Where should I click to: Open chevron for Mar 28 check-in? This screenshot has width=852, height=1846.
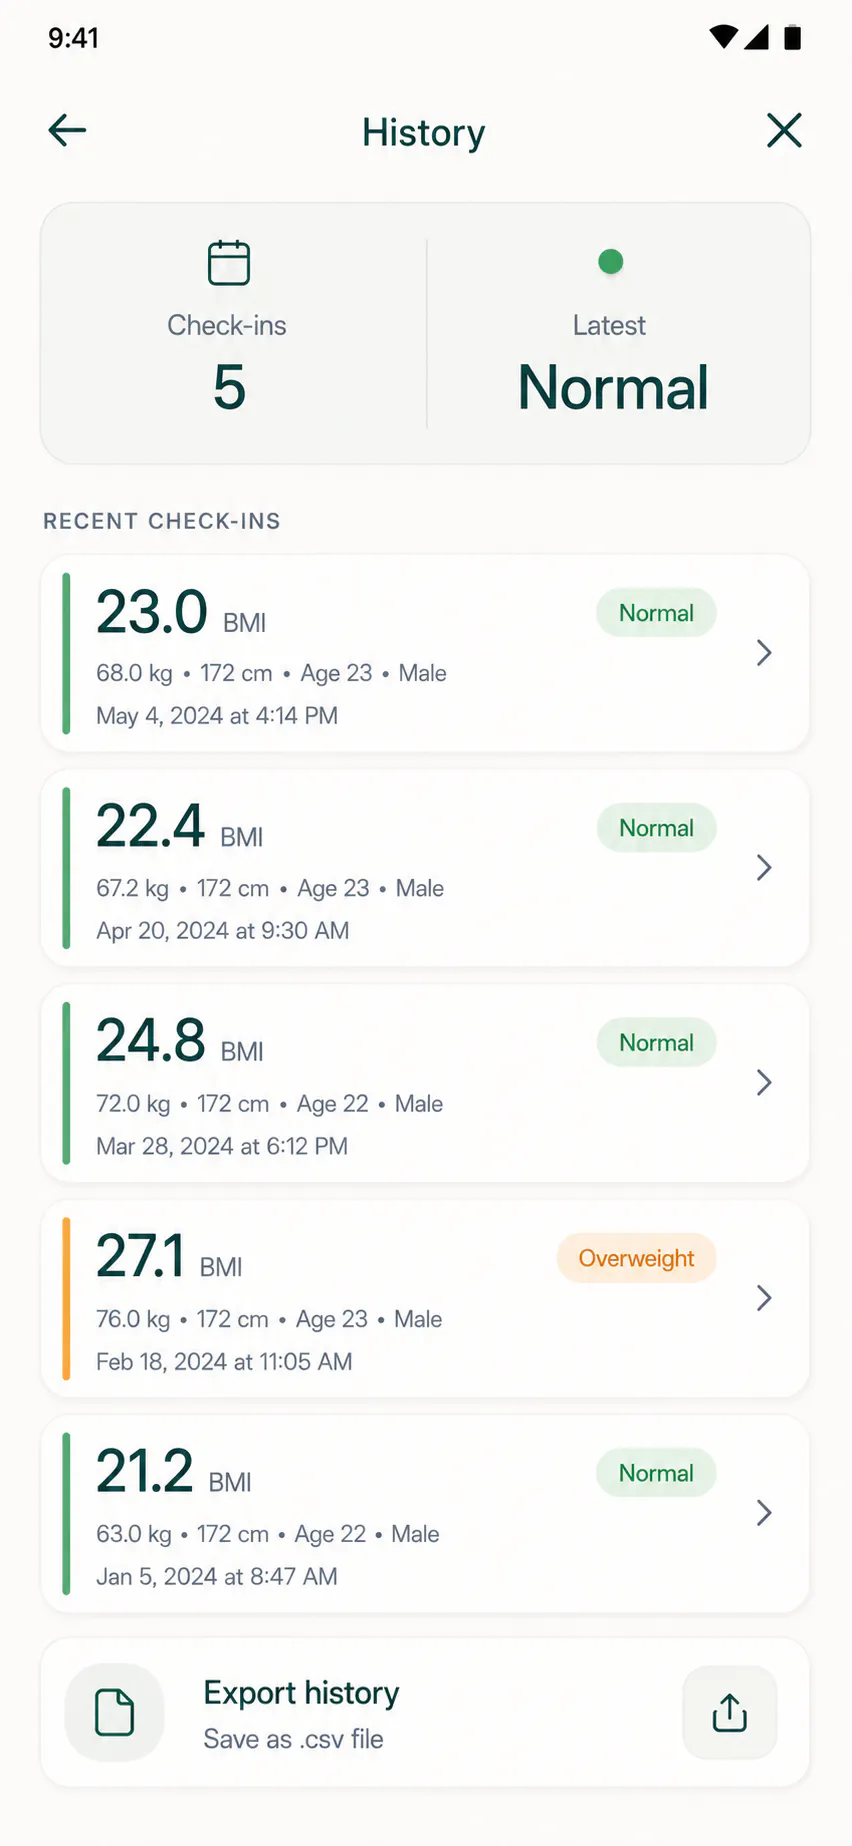click(x=764, y=1083)
